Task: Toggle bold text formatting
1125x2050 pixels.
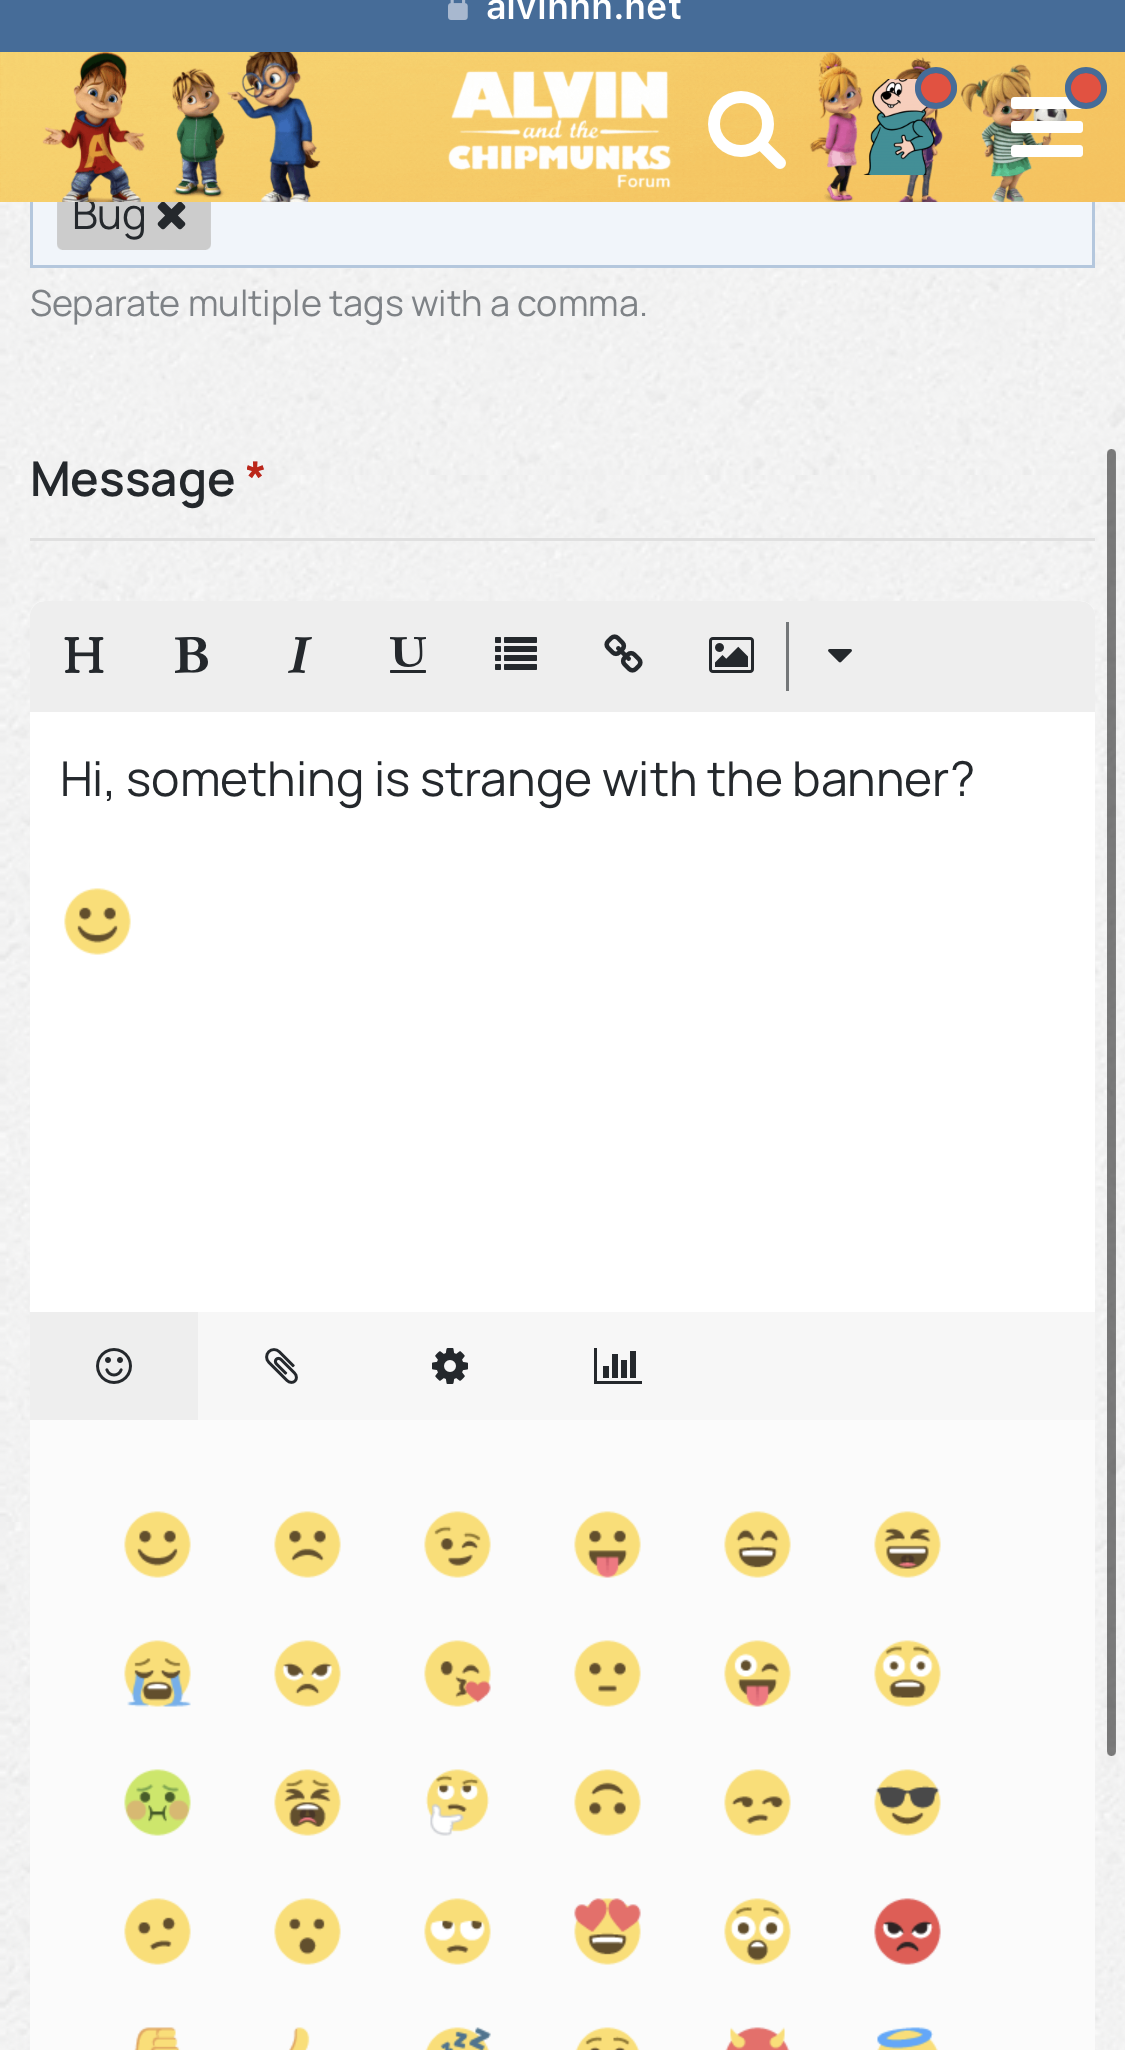Action: (x=191, y=656)
